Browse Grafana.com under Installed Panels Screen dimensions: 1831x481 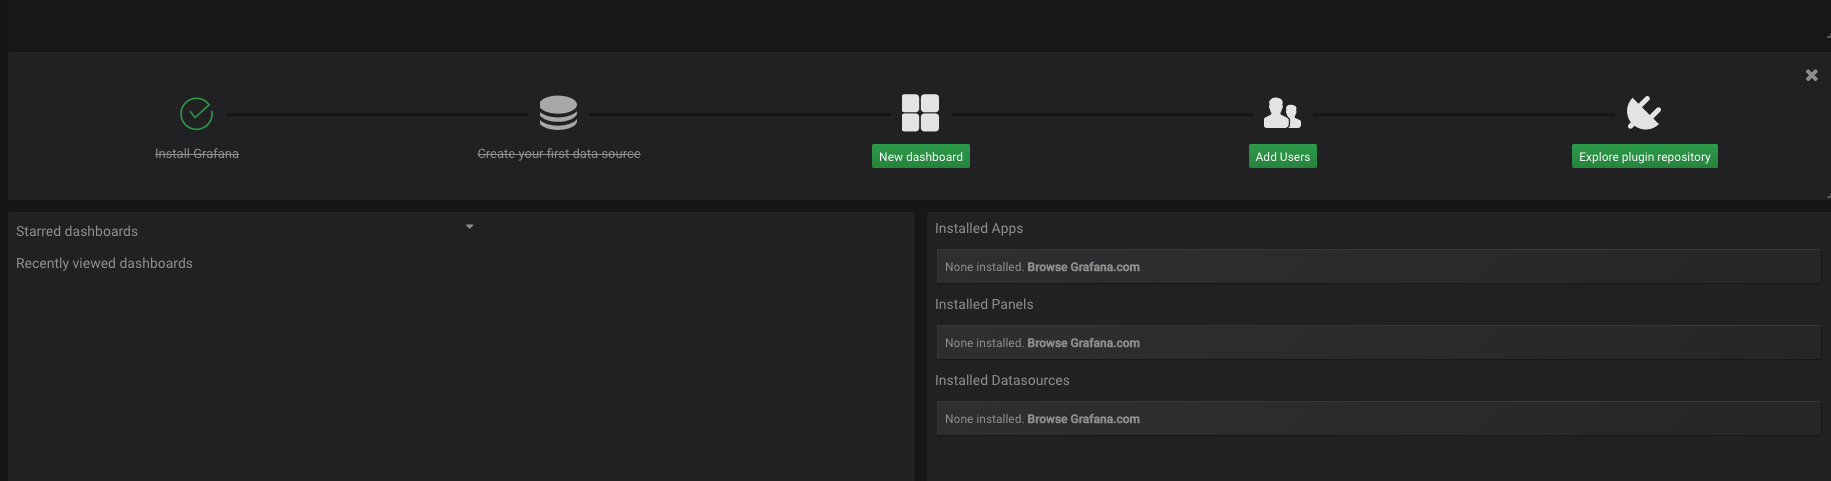pyautogui.click(x=1083, y=343)
